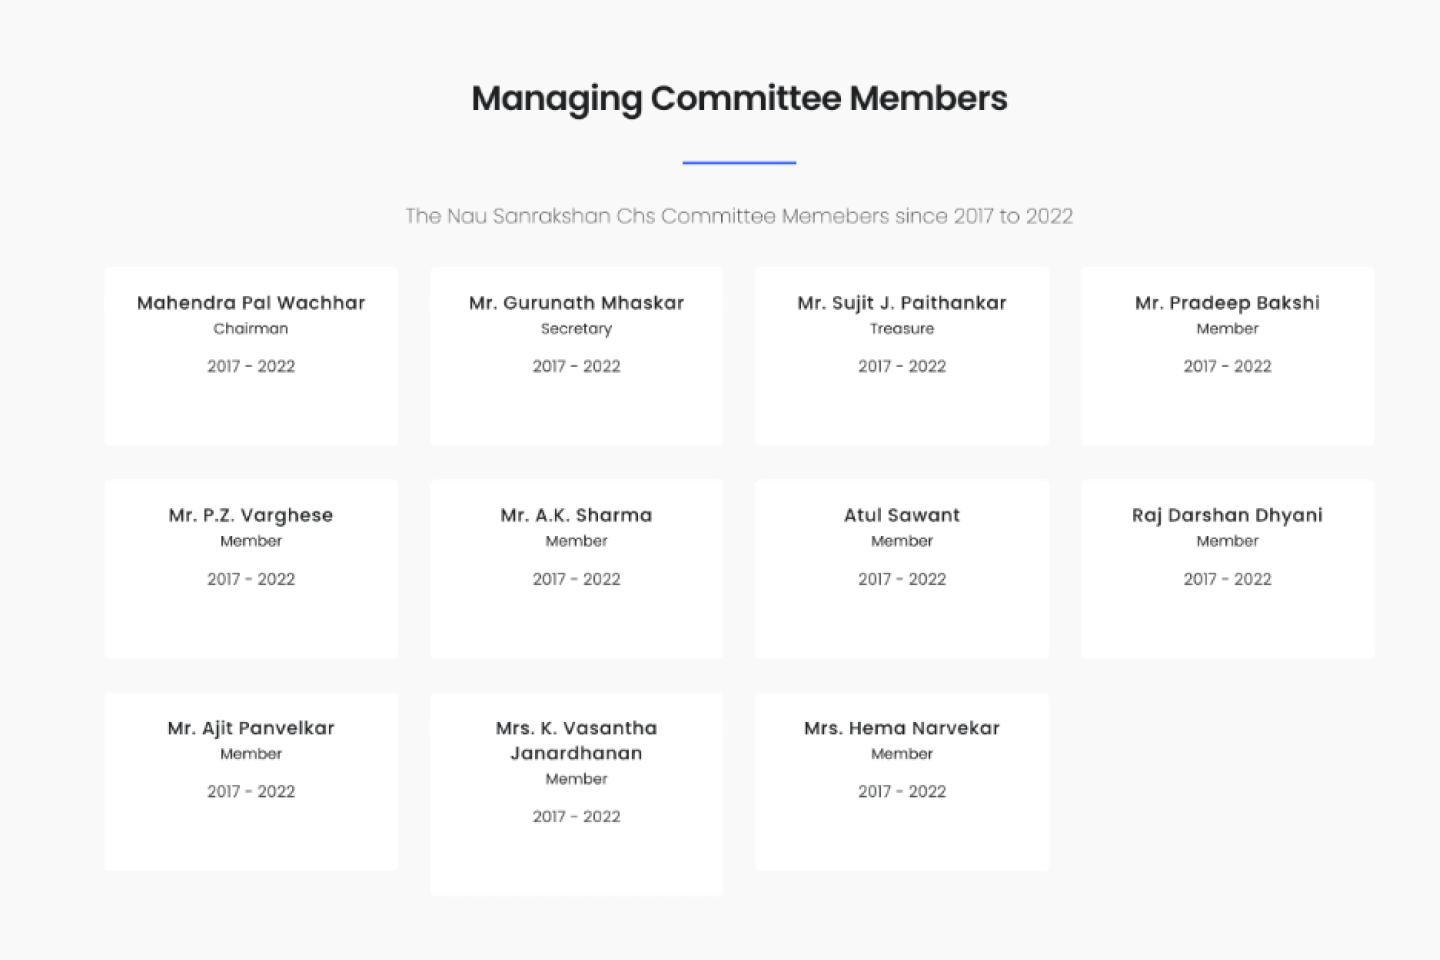
Task: Click Mr. Pradeep Bakshi's name
Action: [x=1227, y=303]
